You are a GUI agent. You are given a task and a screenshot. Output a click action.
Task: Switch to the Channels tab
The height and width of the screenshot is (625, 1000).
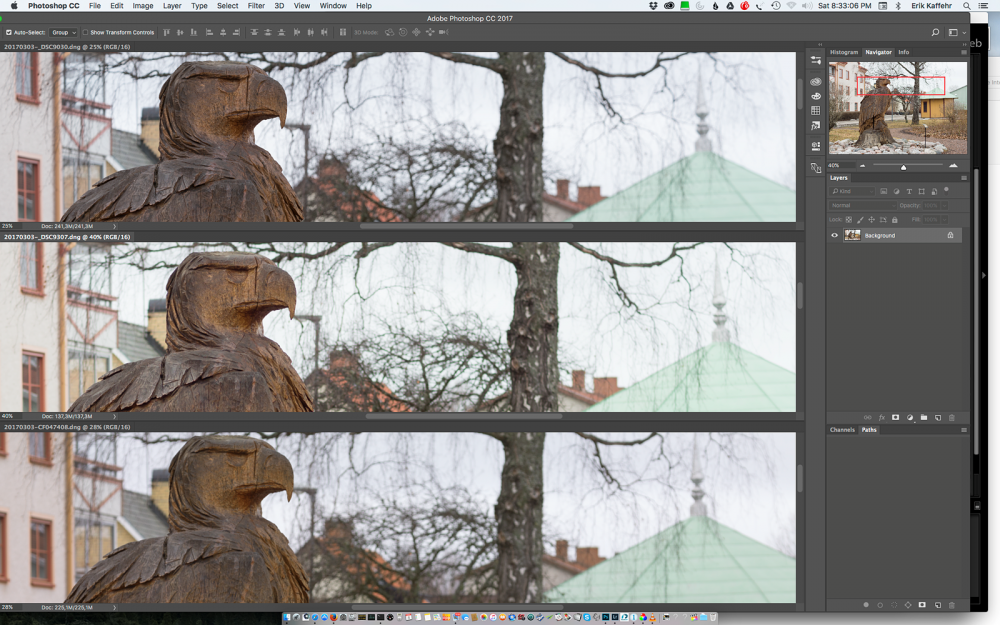842,430
